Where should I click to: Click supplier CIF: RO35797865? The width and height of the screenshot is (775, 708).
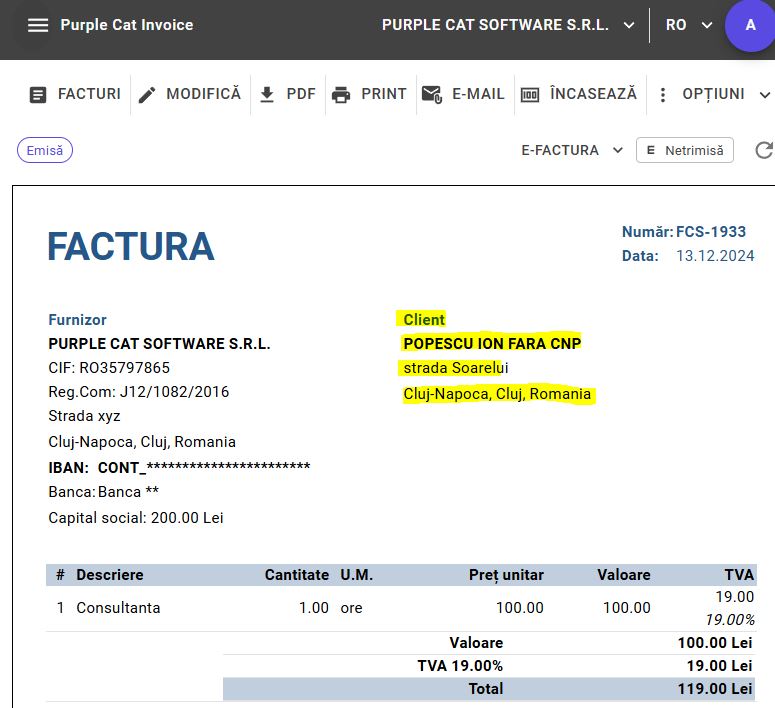click(x=109, y=368)
